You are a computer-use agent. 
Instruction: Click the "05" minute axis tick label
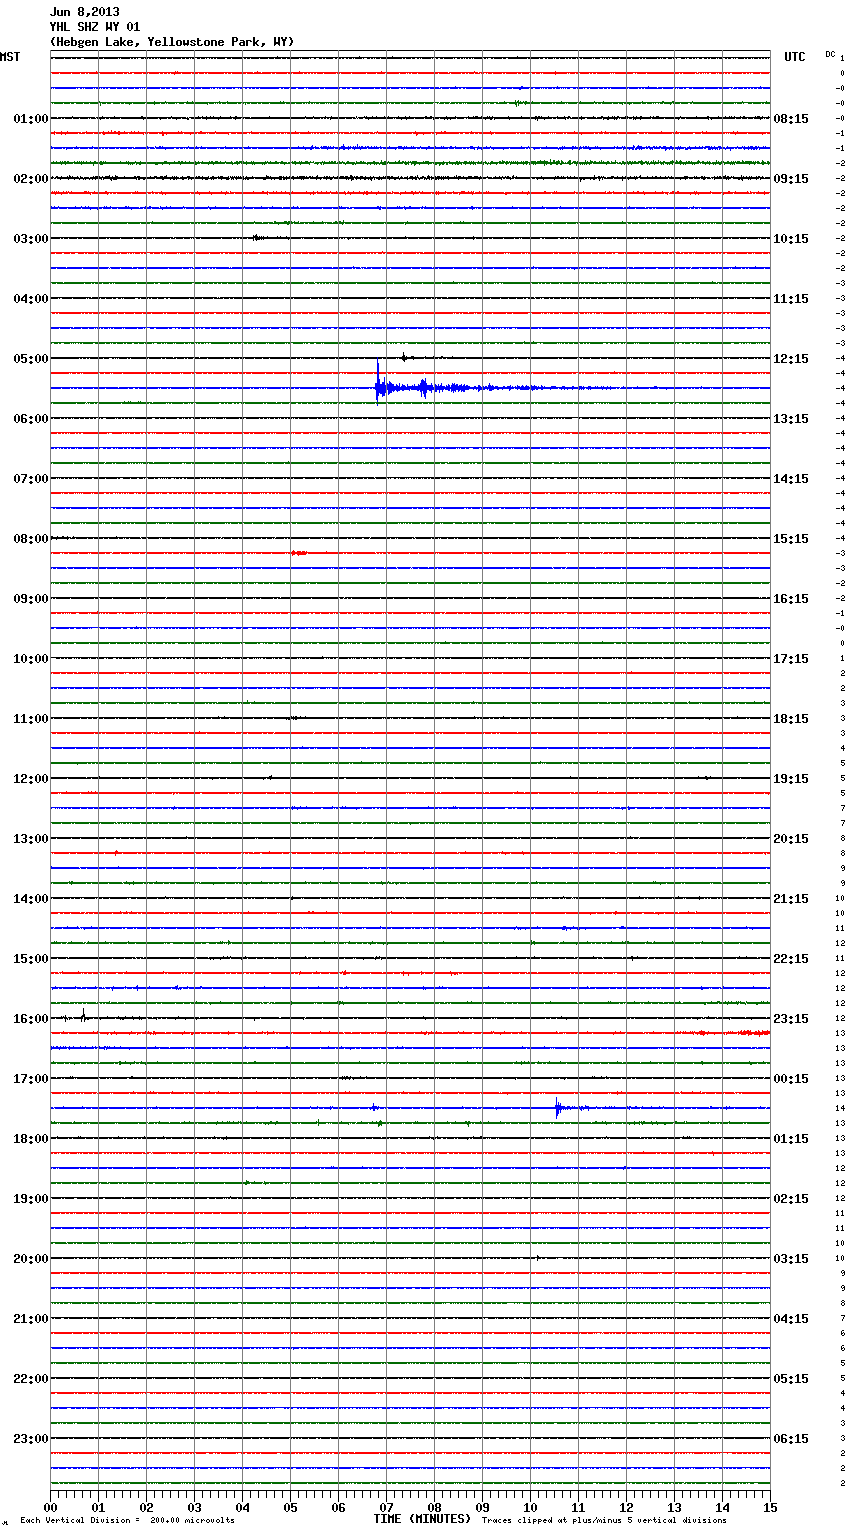(290, 1508)
